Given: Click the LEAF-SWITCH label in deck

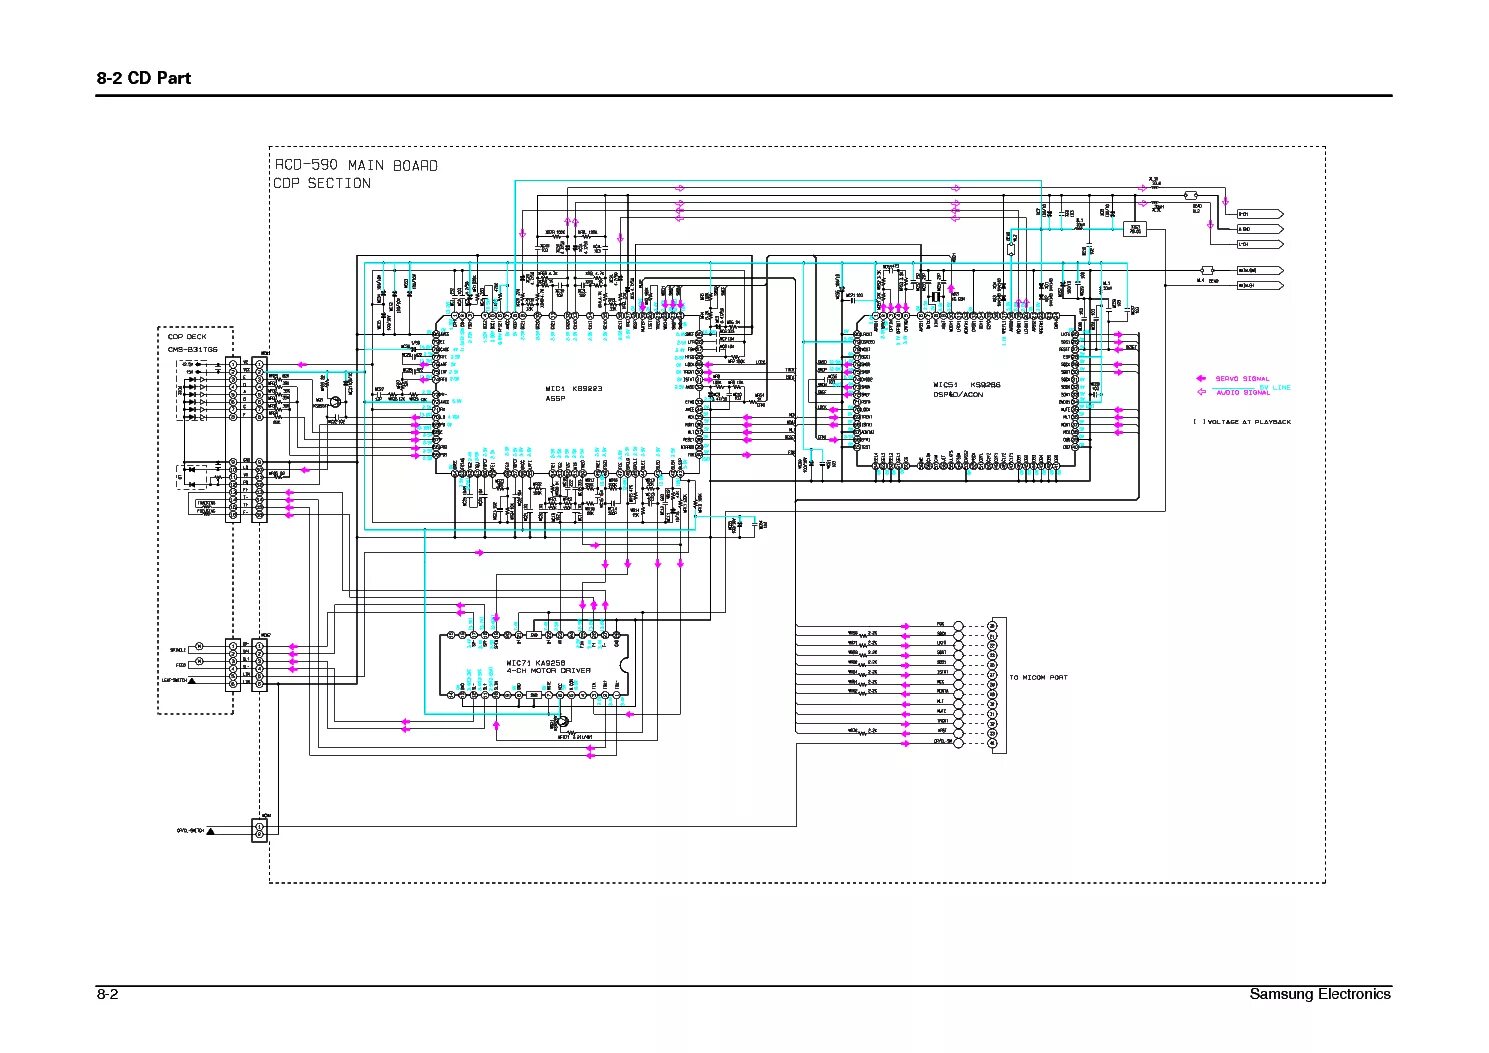Looking at the screenshot, I should point(176,680).
